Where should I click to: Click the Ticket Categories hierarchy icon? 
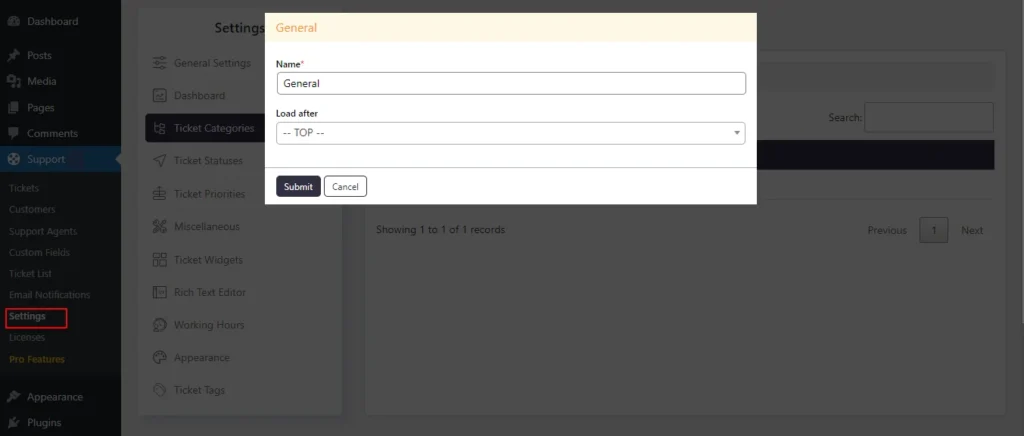[159, 128]
